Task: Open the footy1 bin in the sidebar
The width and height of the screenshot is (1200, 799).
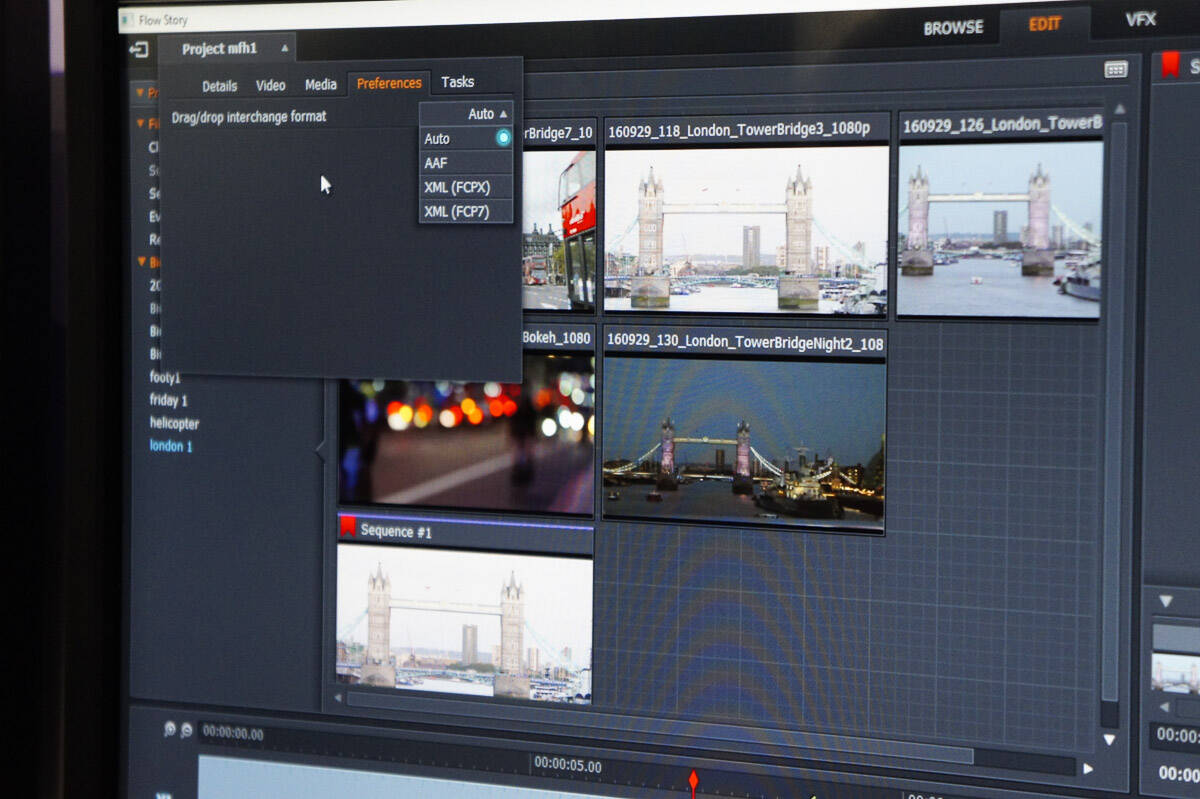Action: tap(165, 378)
